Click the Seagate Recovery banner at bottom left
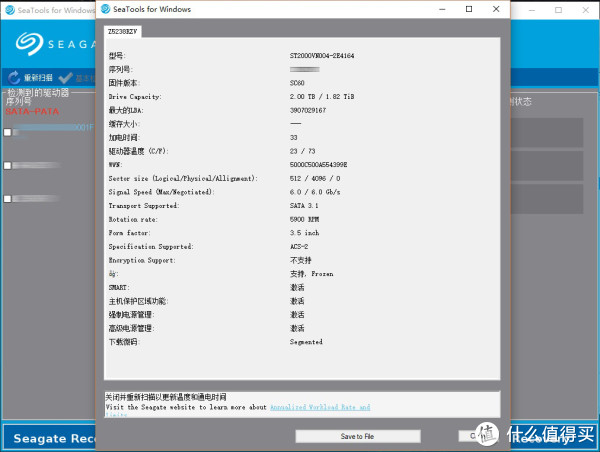 48,438
